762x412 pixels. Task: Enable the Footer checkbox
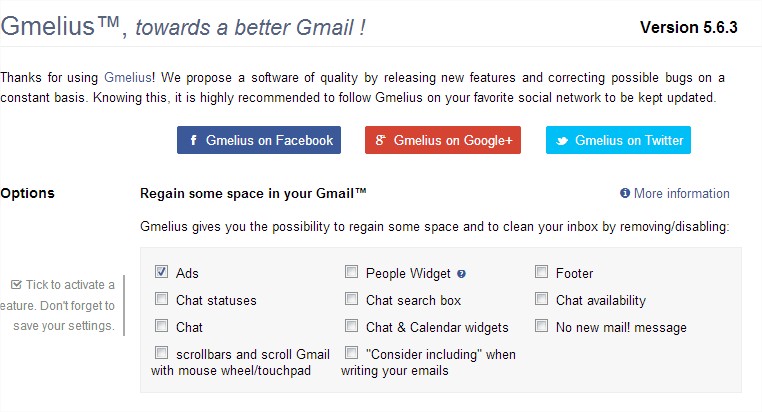541,271
